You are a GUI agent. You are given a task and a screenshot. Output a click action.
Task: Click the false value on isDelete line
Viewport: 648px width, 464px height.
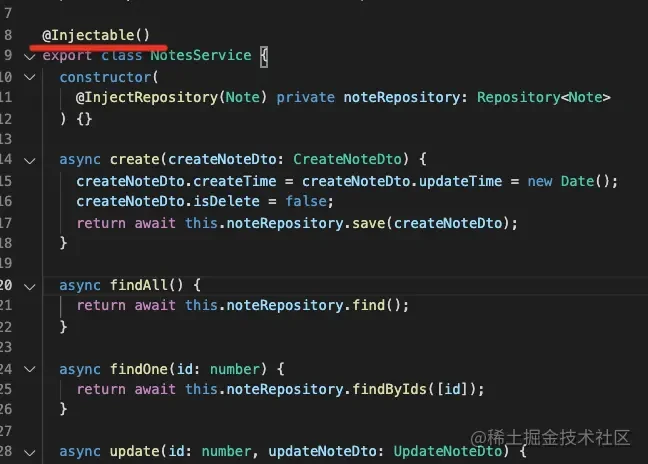point(306,202)
